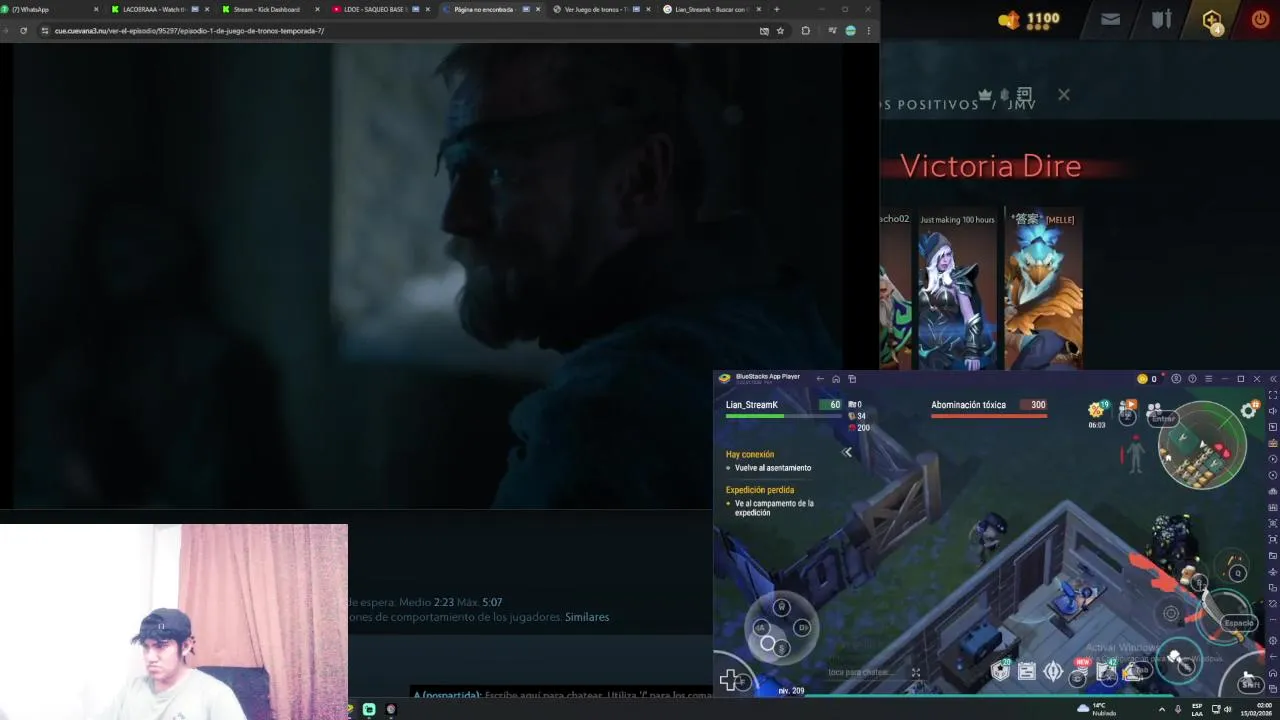Collapse the game quest list chevron
Screen dimensions: 1280x720
click(847, 453)
